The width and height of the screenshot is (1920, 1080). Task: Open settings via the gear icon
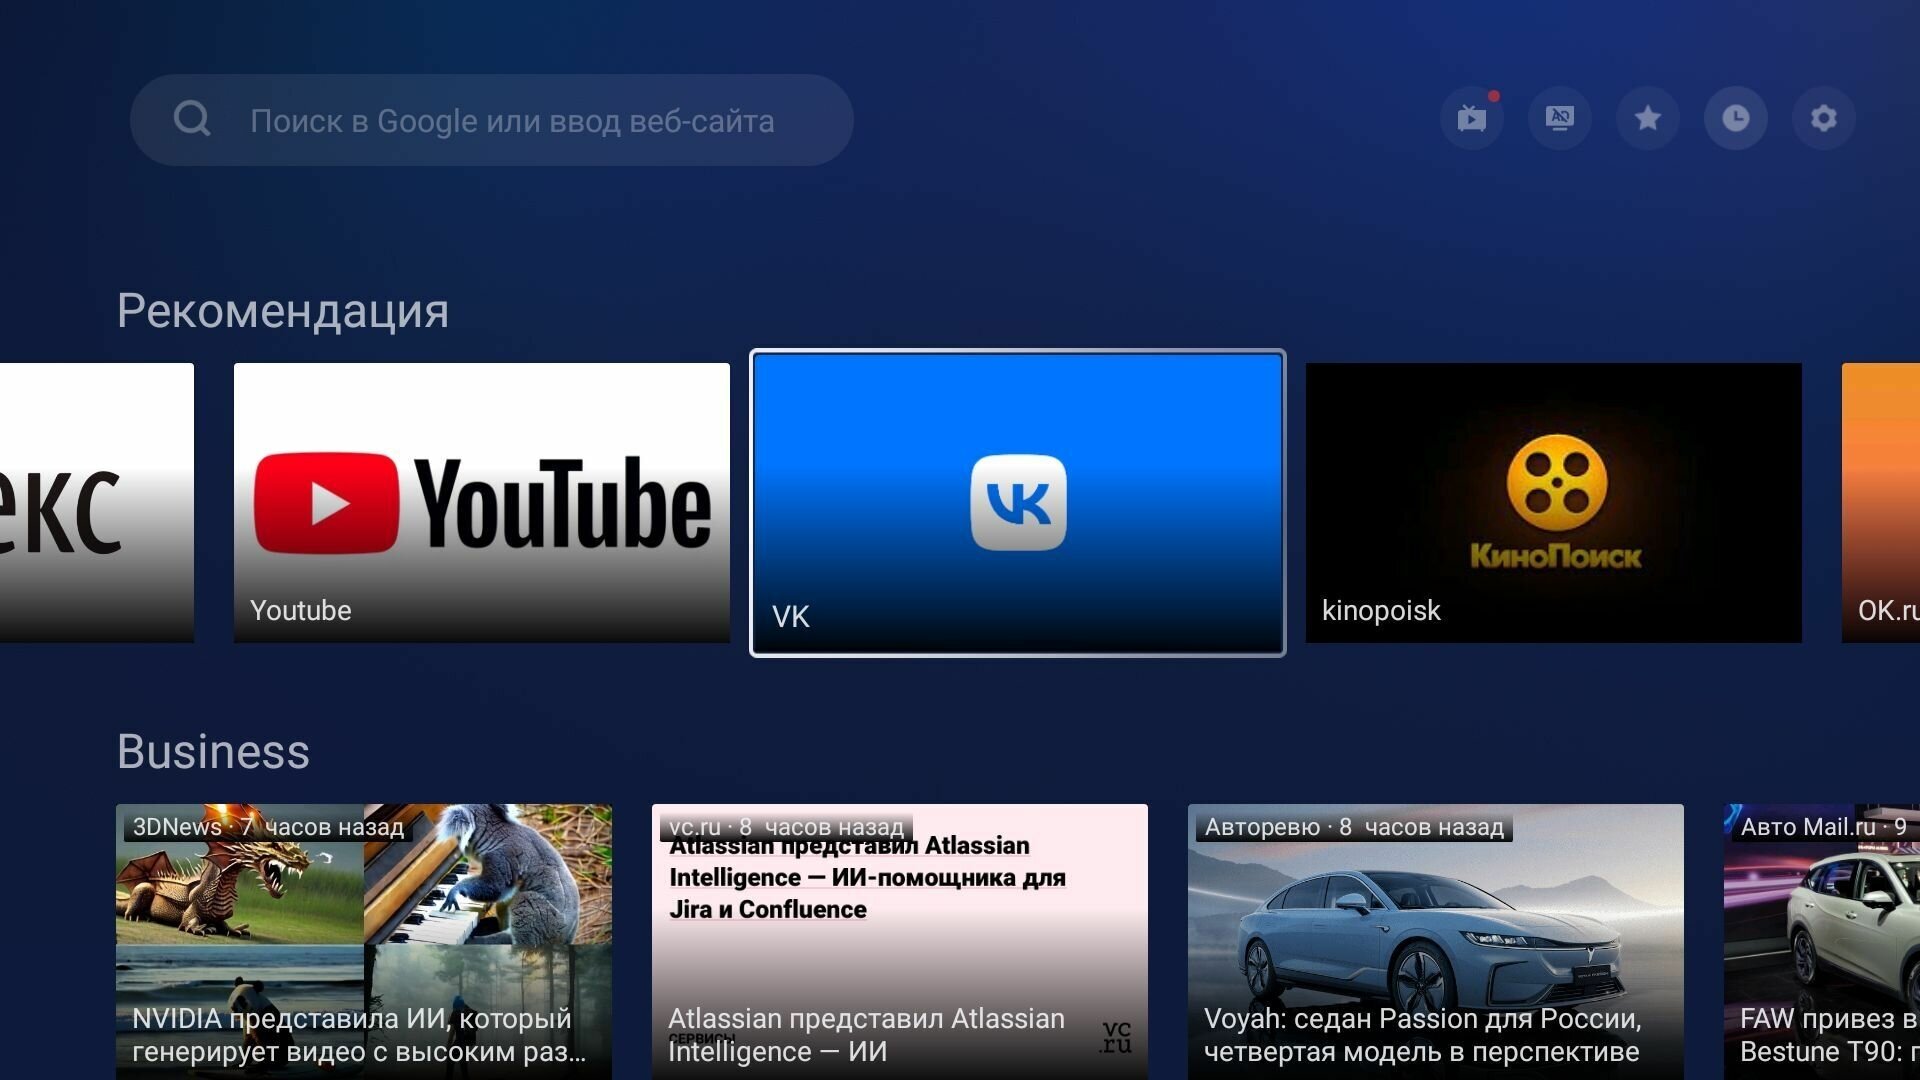tap(1824, 118)
